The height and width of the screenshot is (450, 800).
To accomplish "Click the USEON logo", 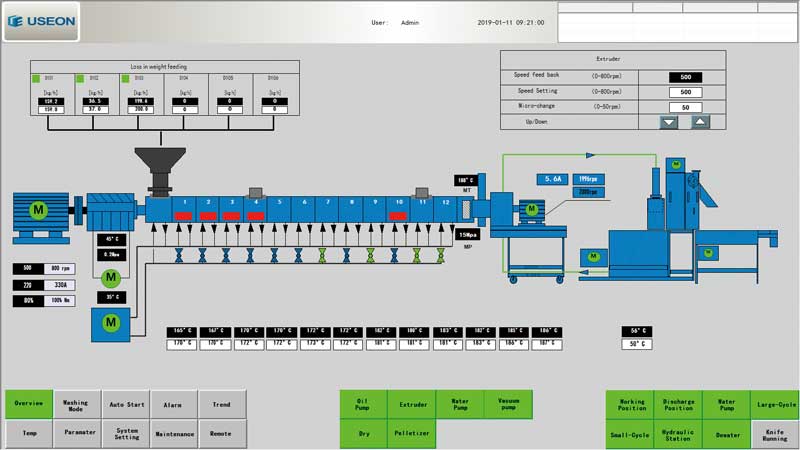I will tap(41, 21).
